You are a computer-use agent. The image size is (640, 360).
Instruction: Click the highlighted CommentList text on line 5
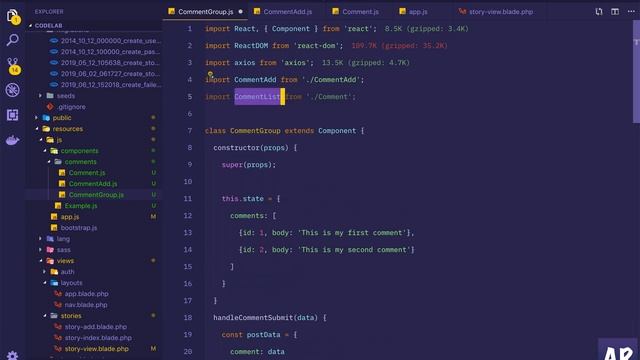point(257,97)
